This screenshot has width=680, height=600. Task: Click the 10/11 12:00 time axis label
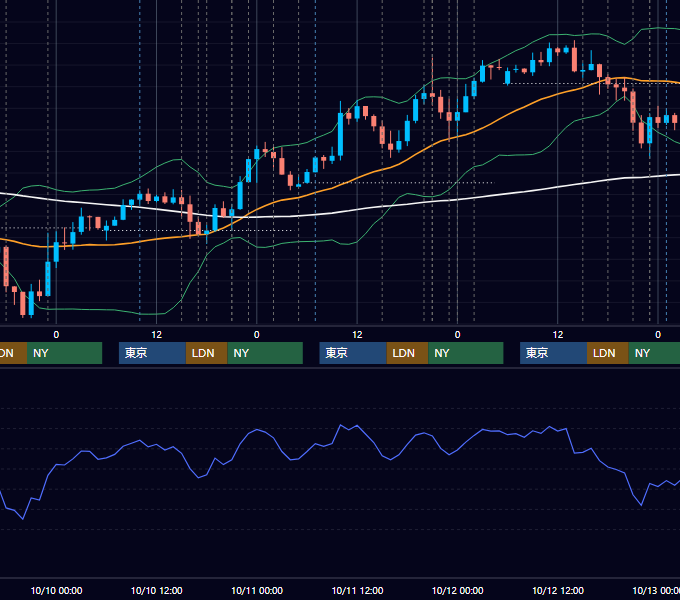coord(357,590)
